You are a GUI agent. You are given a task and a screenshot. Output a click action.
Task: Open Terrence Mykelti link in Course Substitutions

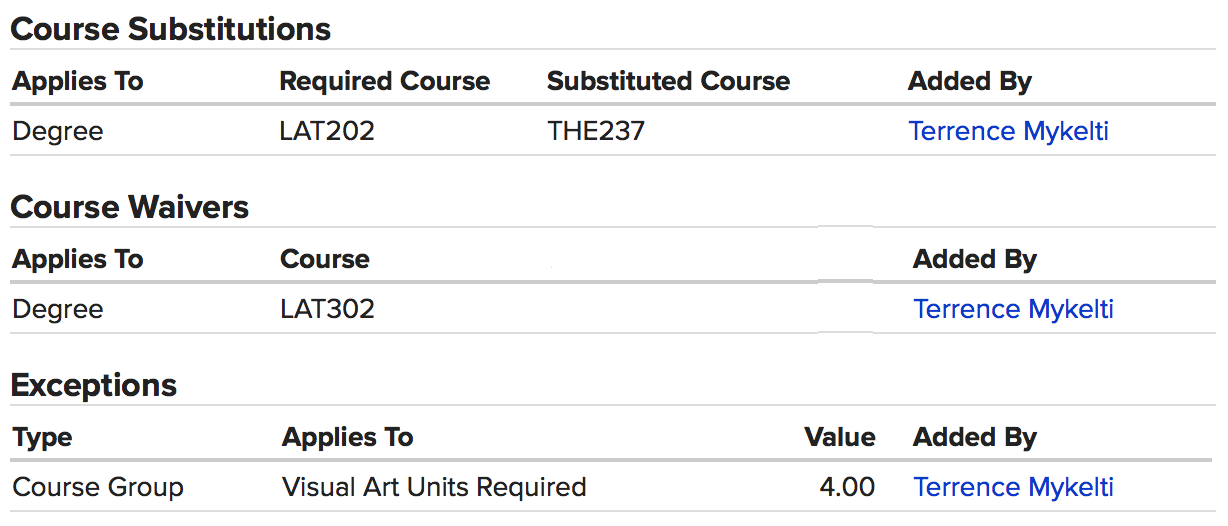click(1008, 131)
